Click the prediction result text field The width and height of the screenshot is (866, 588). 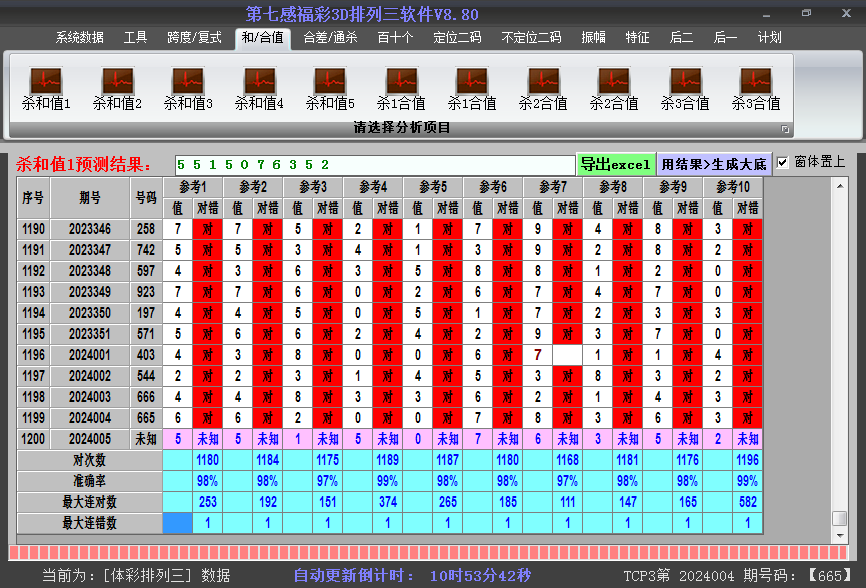click(x=374, y=164)
